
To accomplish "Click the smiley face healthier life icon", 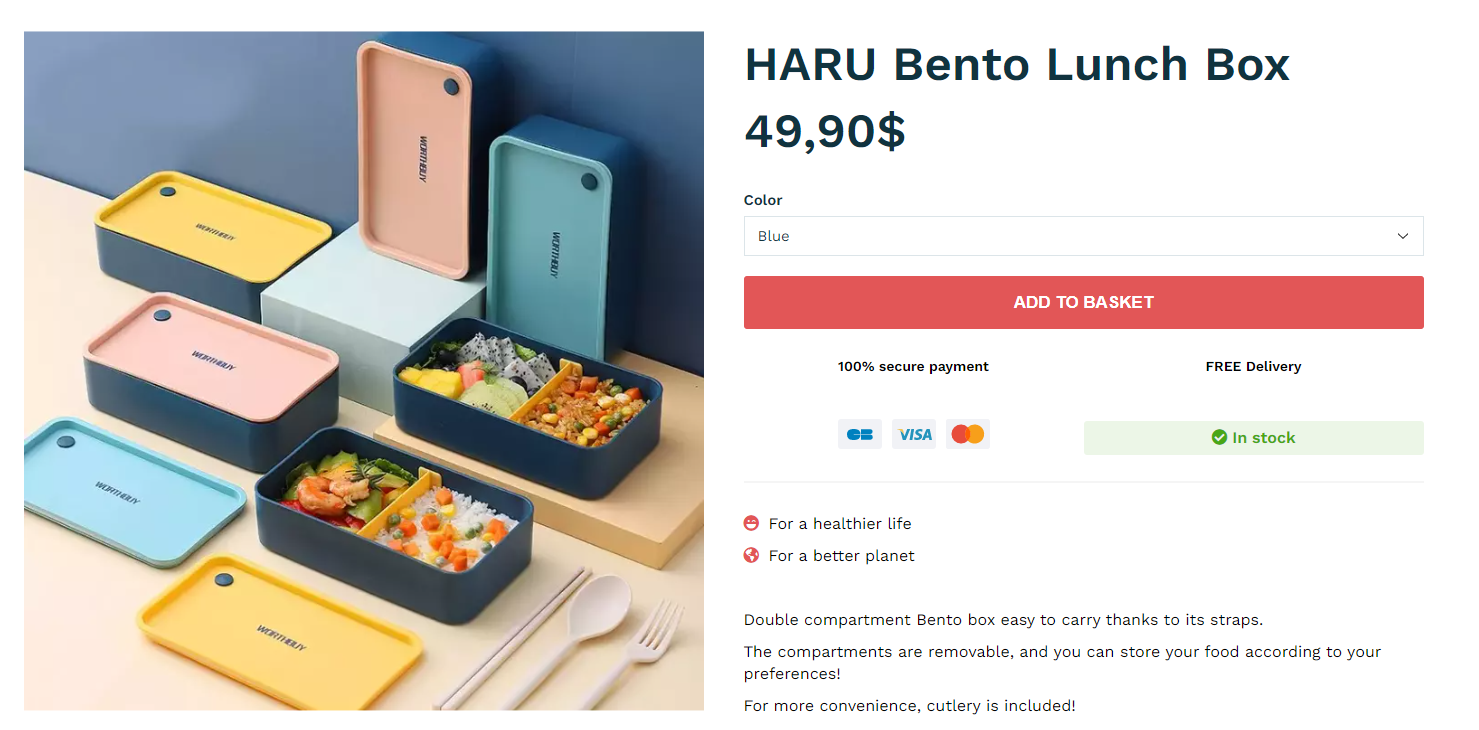I will point(752,523).
